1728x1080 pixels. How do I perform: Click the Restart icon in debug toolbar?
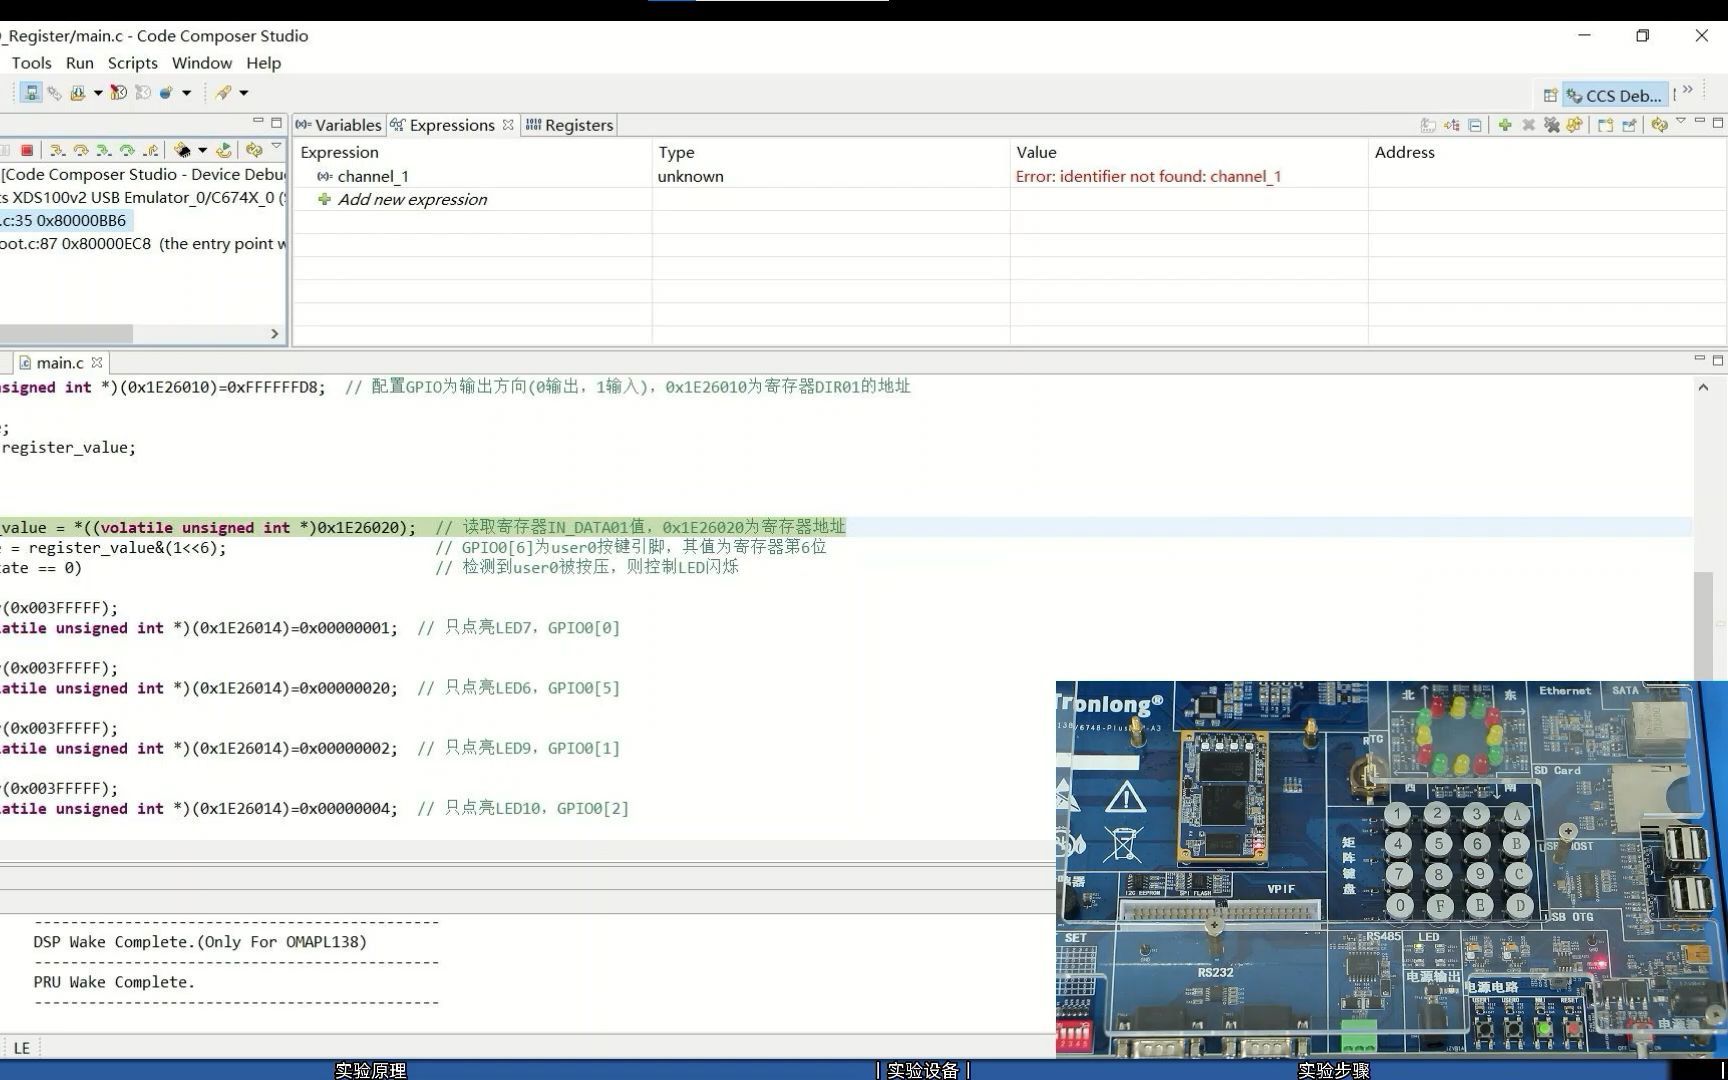click(x=222, y=150)
